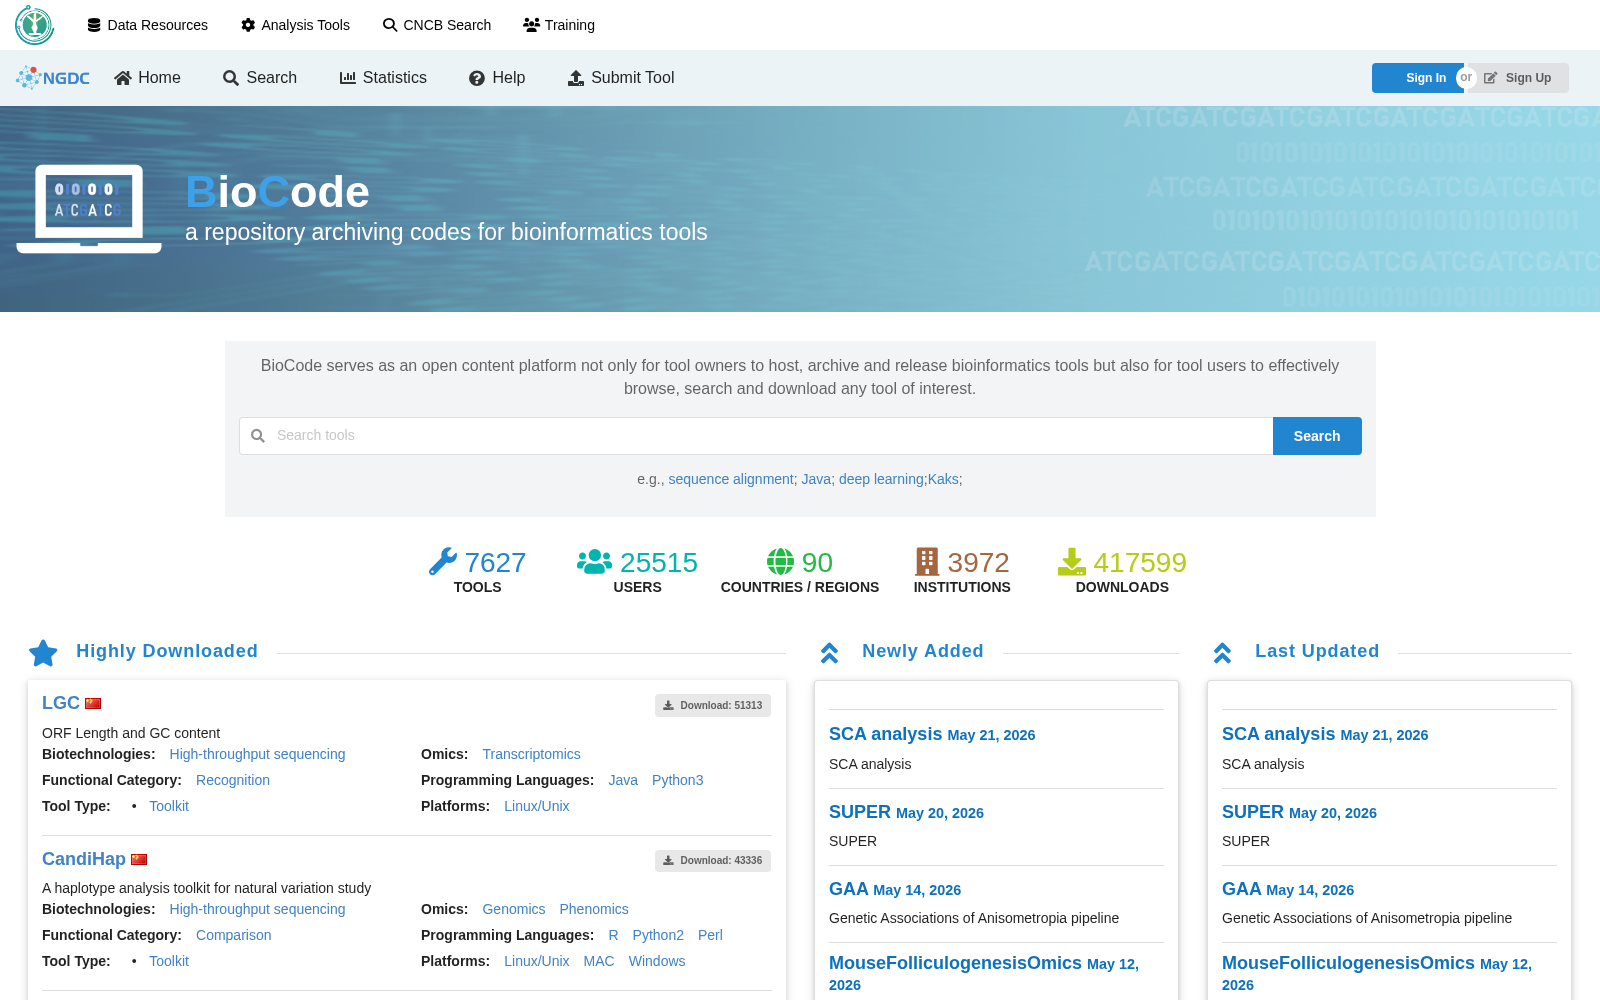This screenshot has width=1600, height=1000.
Task: Open GAA in Last Updated list
Action: click(x=1242, y=889)
